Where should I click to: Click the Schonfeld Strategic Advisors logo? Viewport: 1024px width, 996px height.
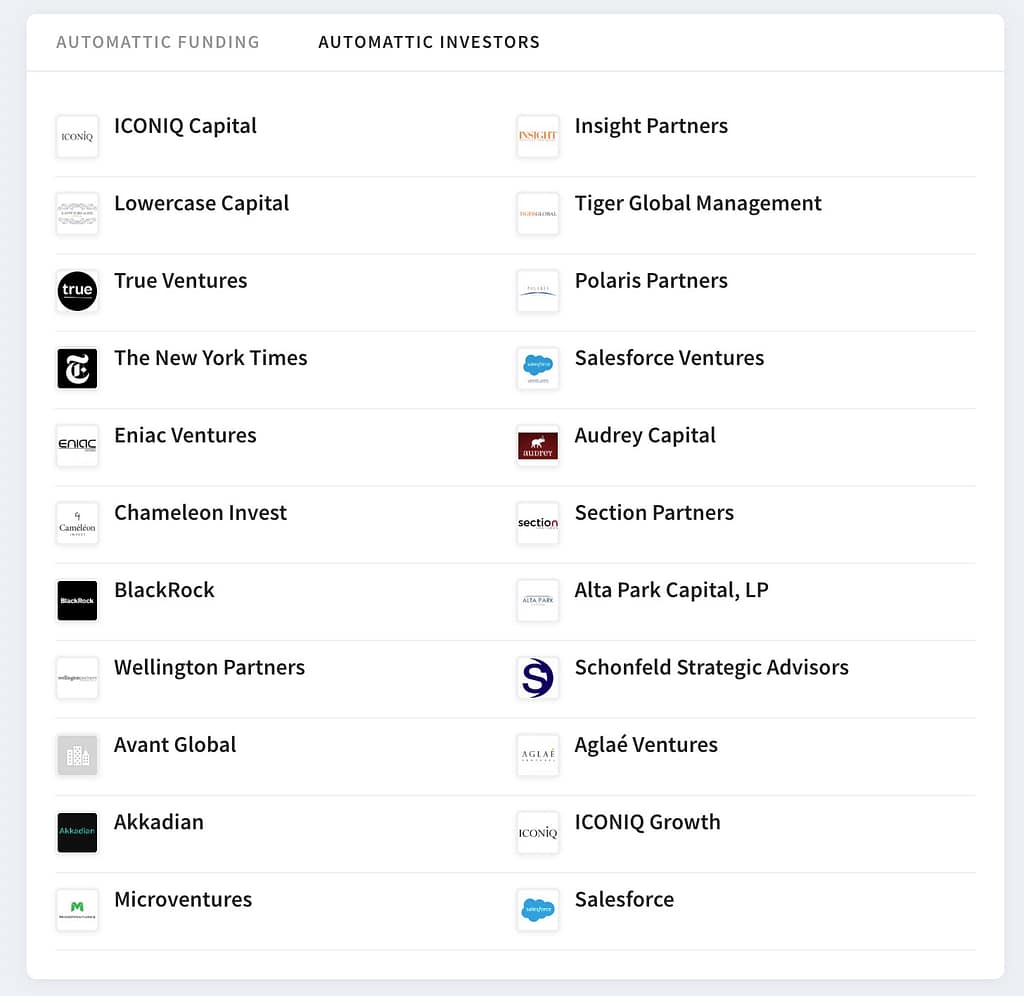click(x=537, y=678)
